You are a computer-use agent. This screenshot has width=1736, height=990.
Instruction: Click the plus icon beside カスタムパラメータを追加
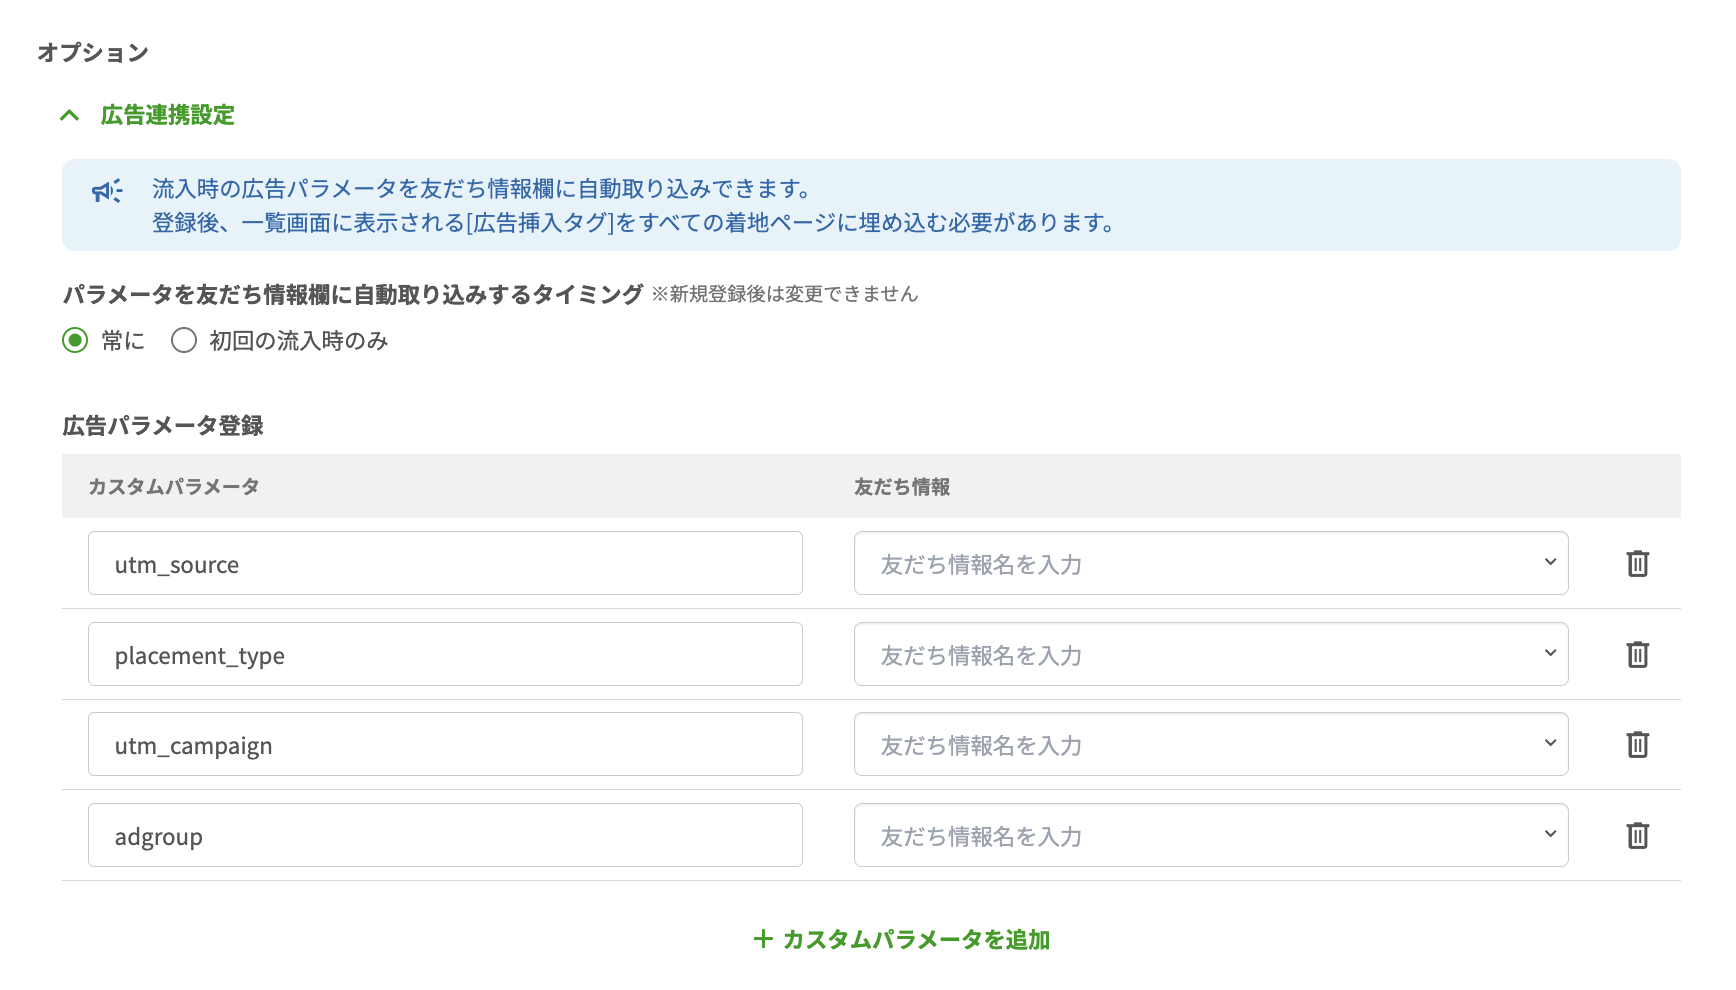coord(763,939)
